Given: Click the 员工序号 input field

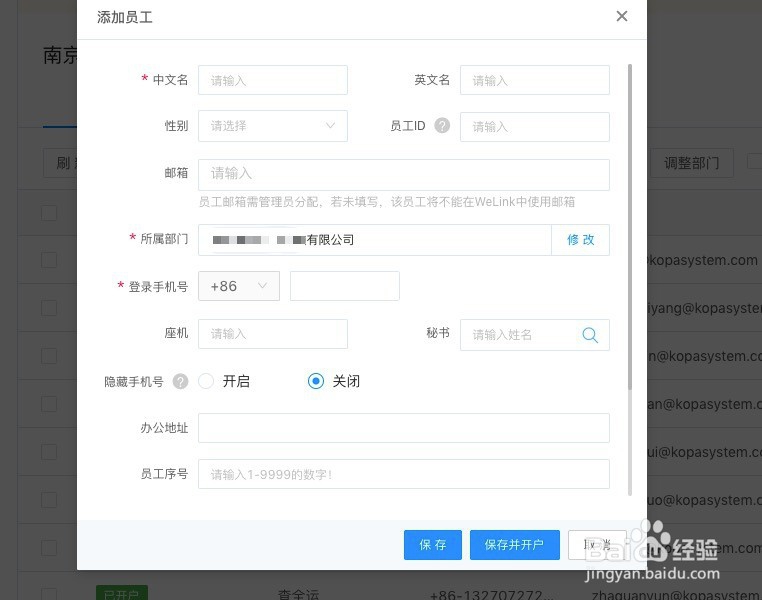Looking at the screenshot, I should [x=404, y=474].
